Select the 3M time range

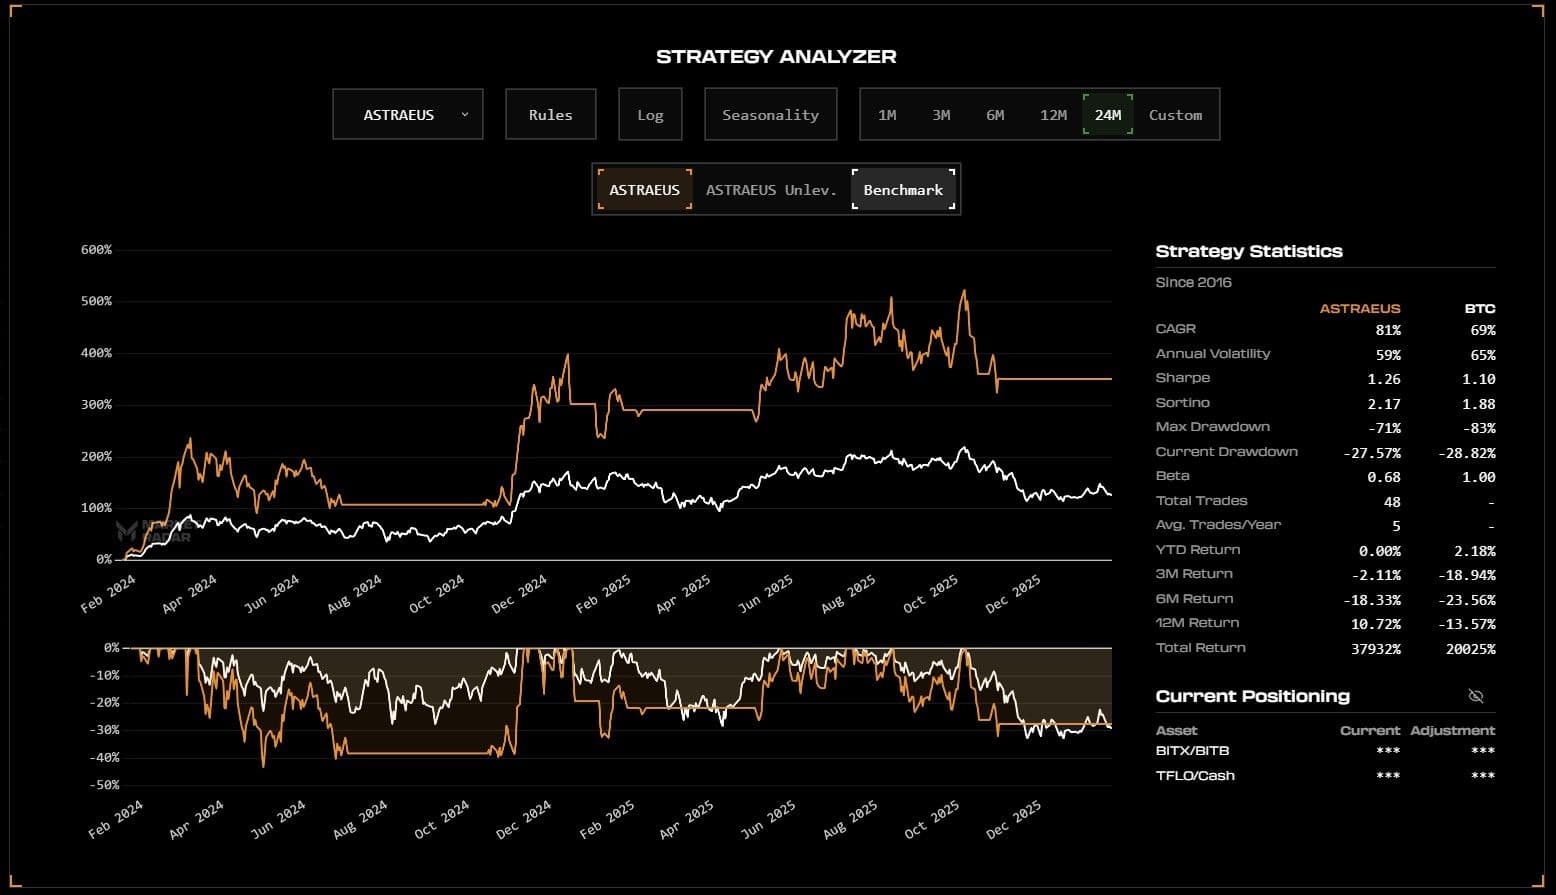(941, 115)
